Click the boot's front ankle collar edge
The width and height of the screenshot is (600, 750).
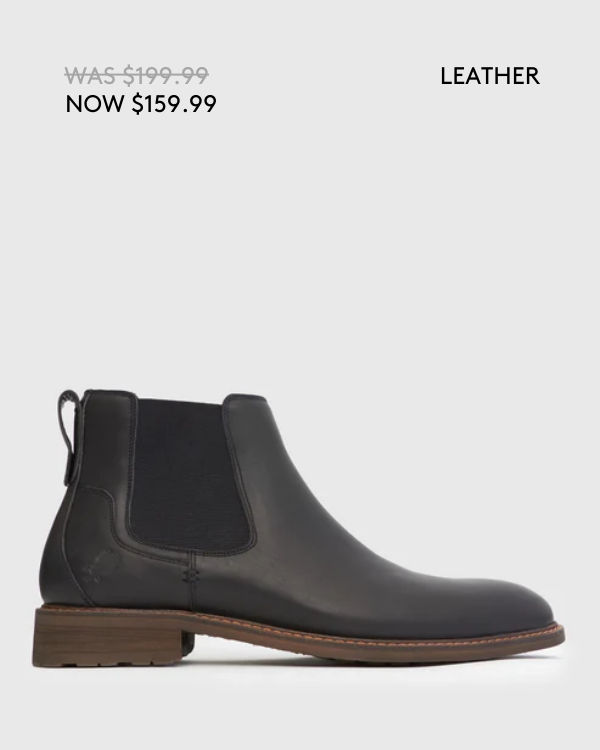[x=244, y=398]
